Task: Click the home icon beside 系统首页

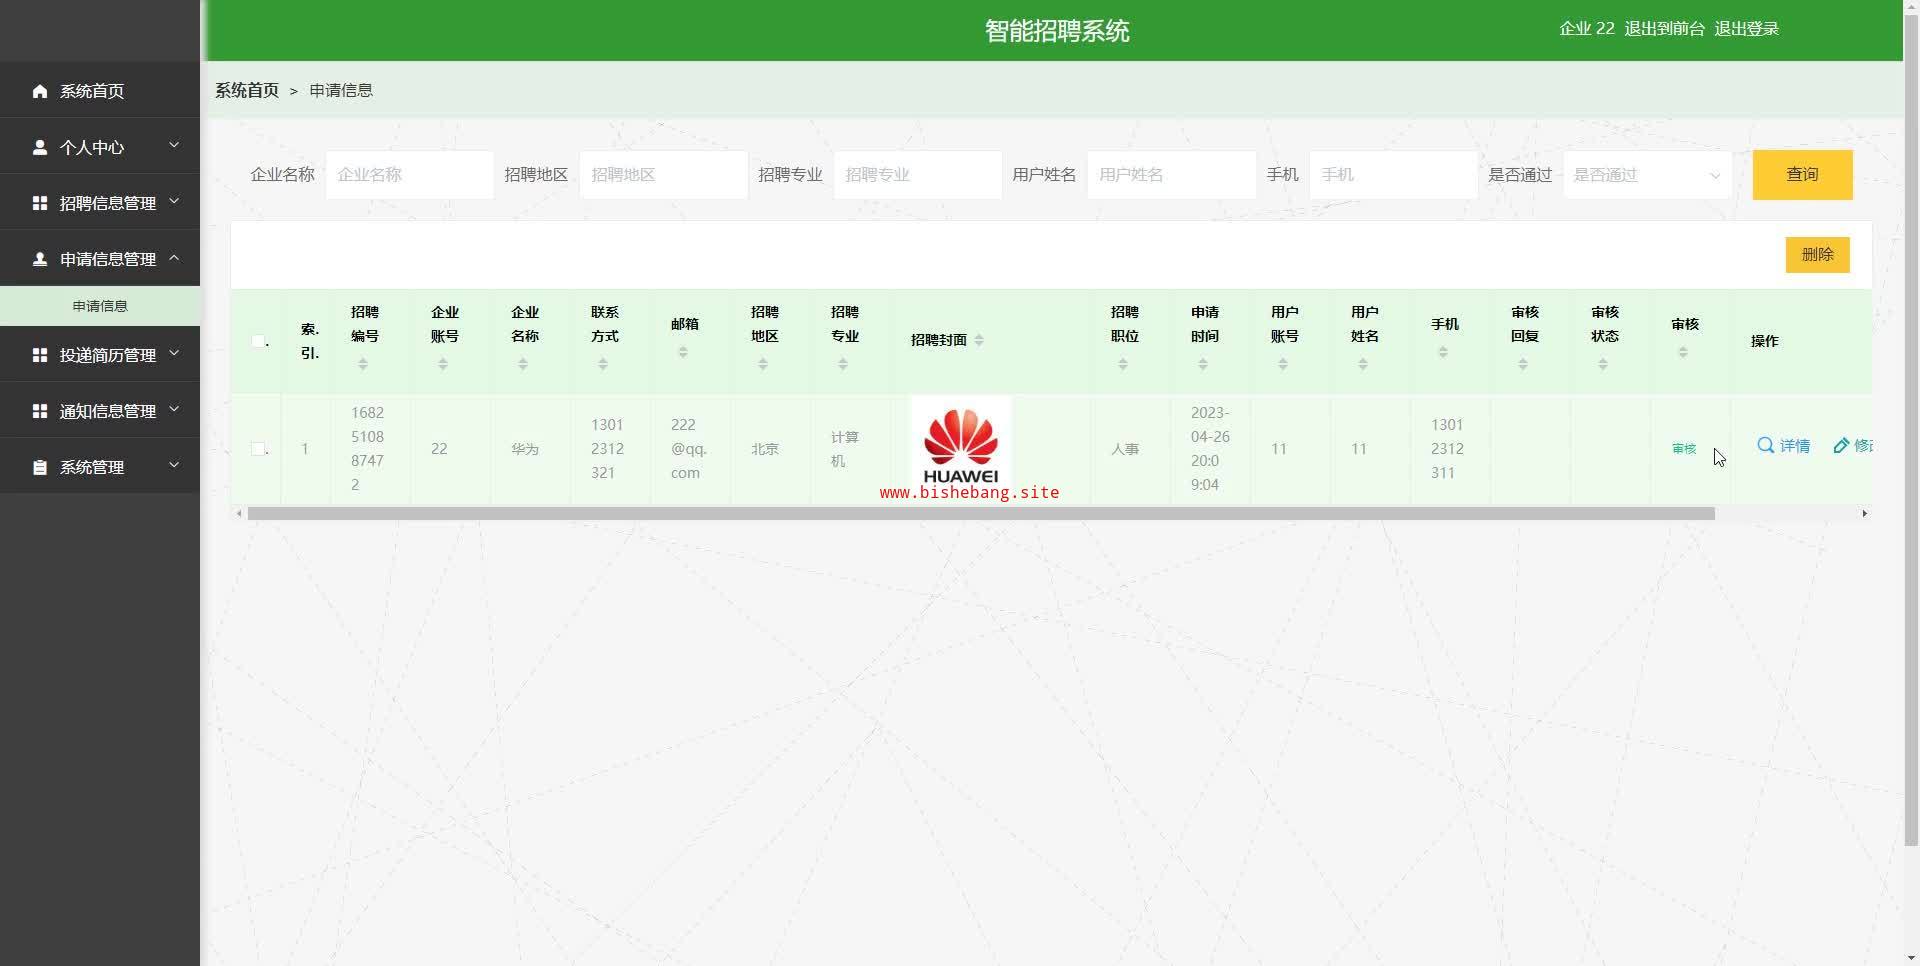Action: (x=40, y=91)
